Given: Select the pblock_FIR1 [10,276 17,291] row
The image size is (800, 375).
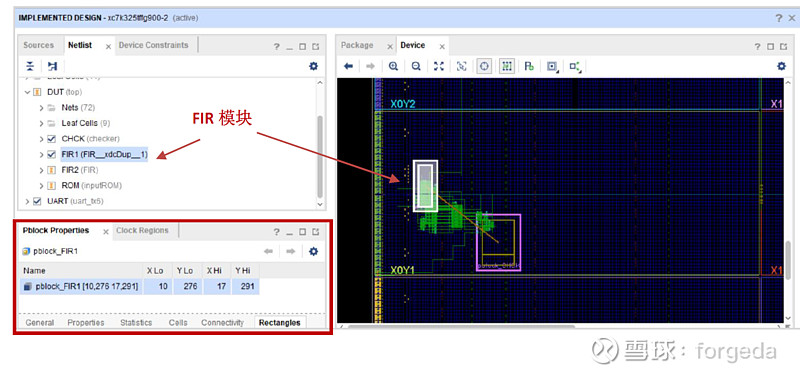Looking at the screenshot, I should [139, 287].
